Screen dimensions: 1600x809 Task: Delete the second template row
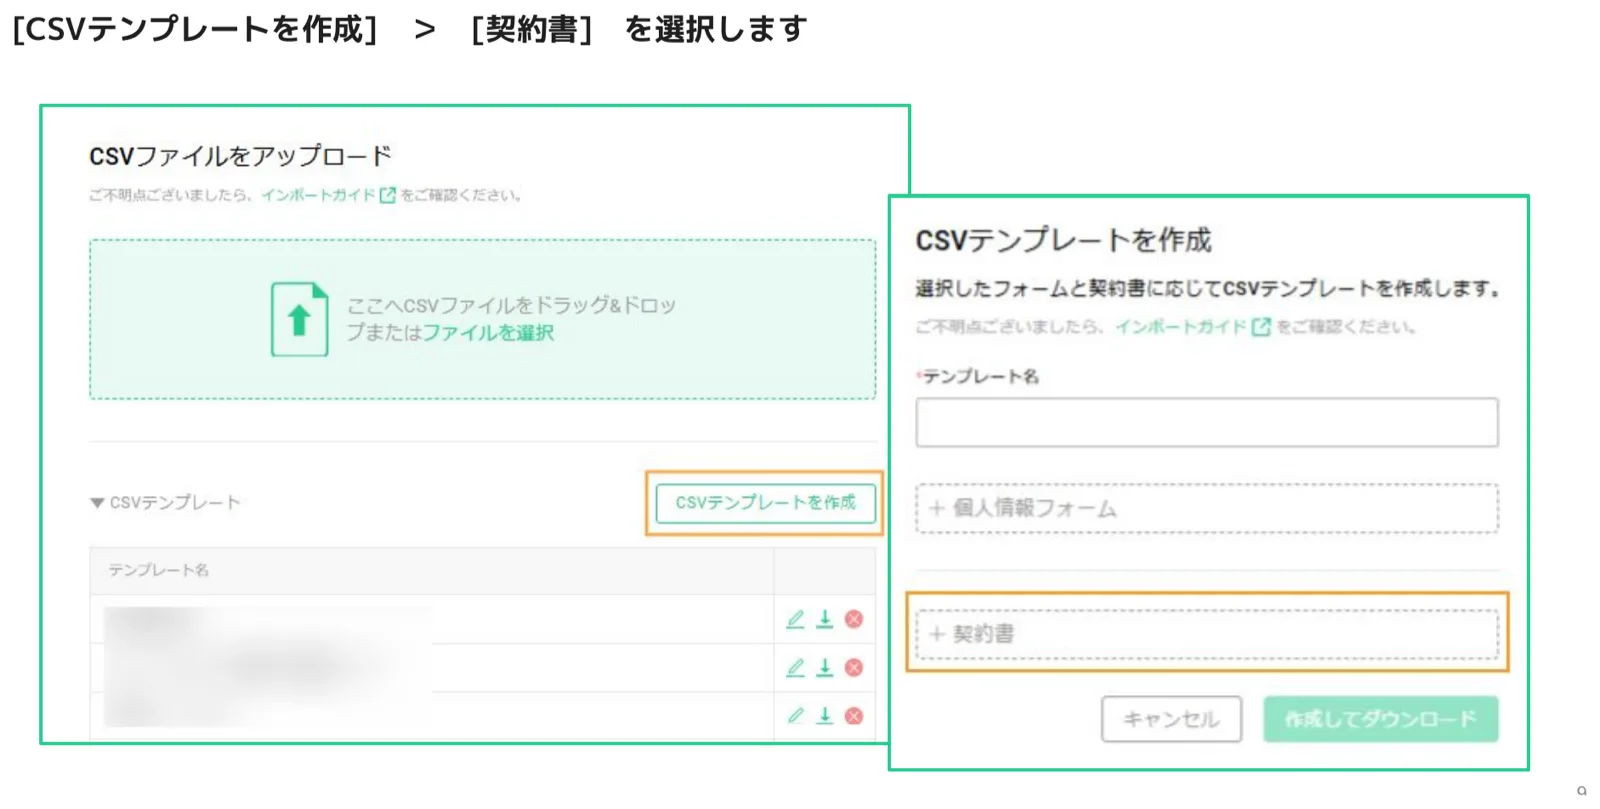[854, 667]
